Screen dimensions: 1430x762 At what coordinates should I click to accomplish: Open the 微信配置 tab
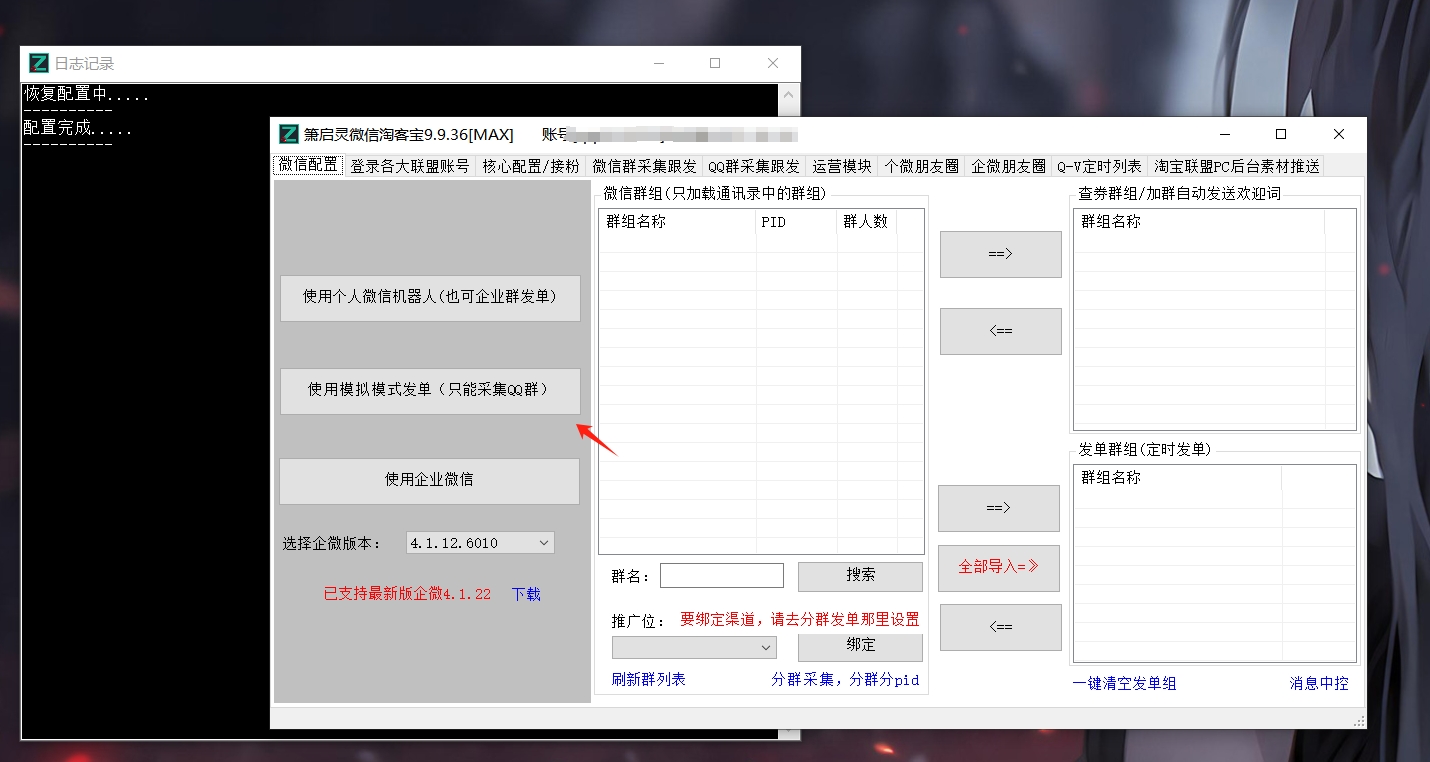click(308, 166)
